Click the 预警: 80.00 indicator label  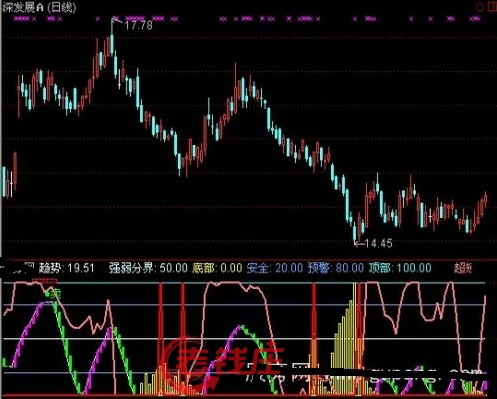336,268
